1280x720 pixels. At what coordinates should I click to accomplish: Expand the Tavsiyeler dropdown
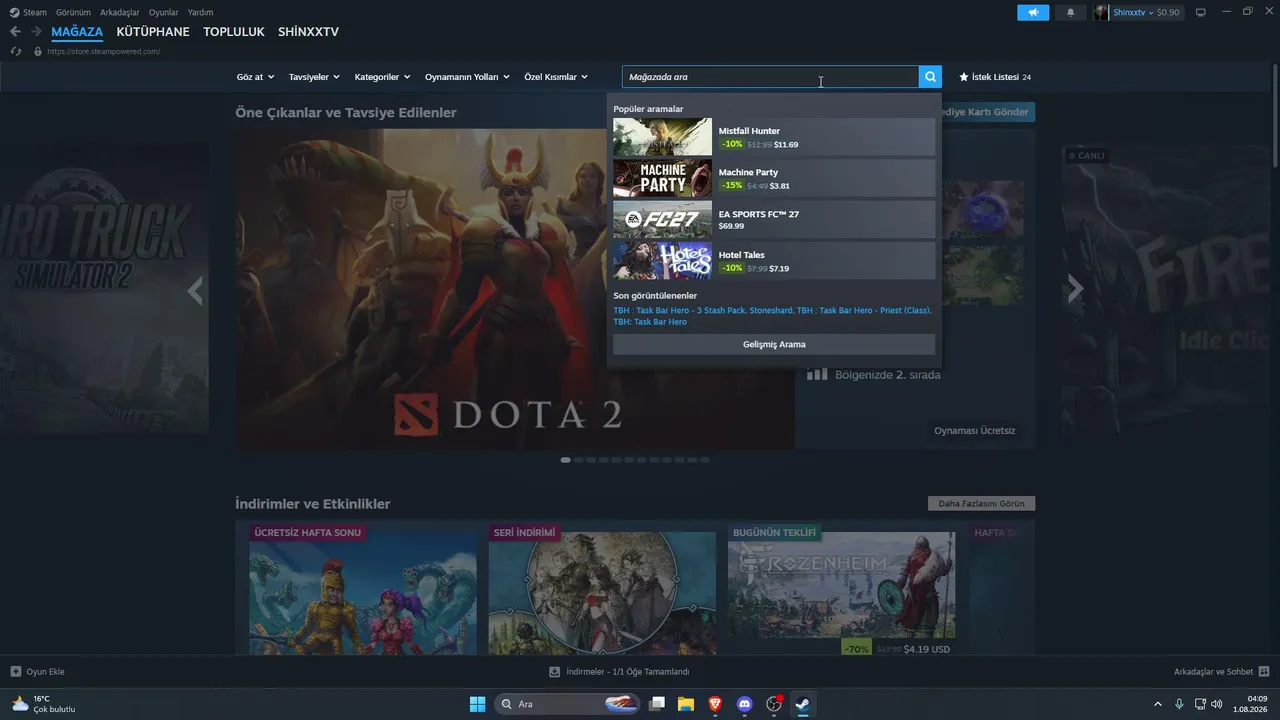coord(314,77)
